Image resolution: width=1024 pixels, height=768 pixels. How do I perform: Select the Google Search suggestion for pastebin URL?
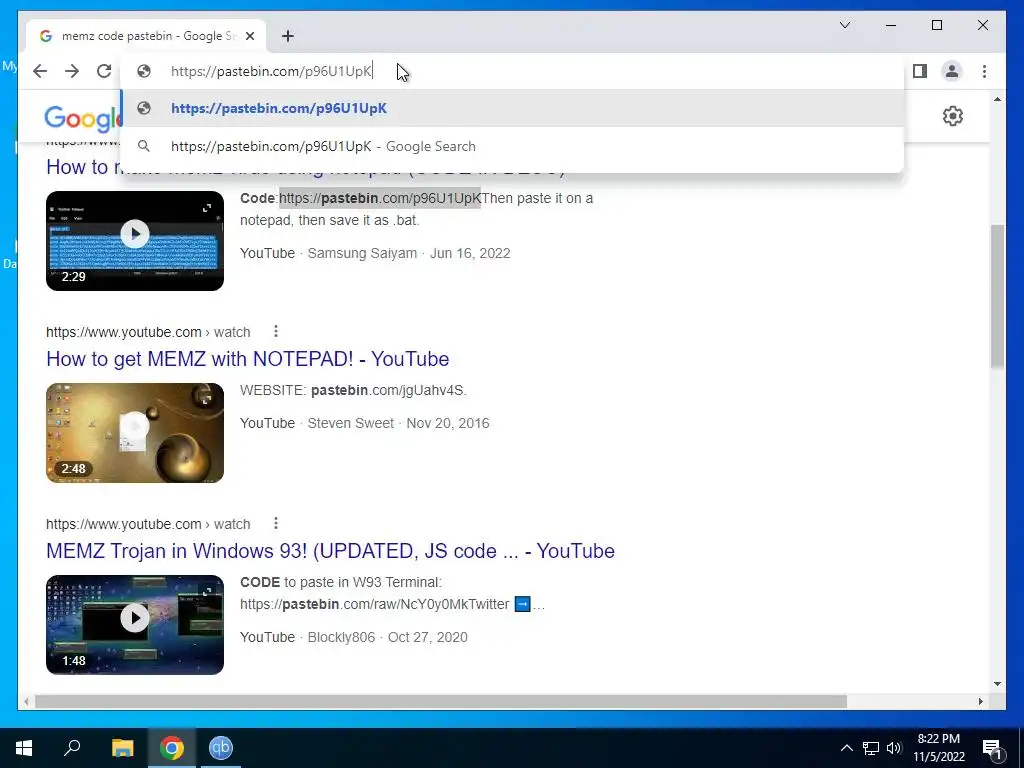[x=513, y=146]
